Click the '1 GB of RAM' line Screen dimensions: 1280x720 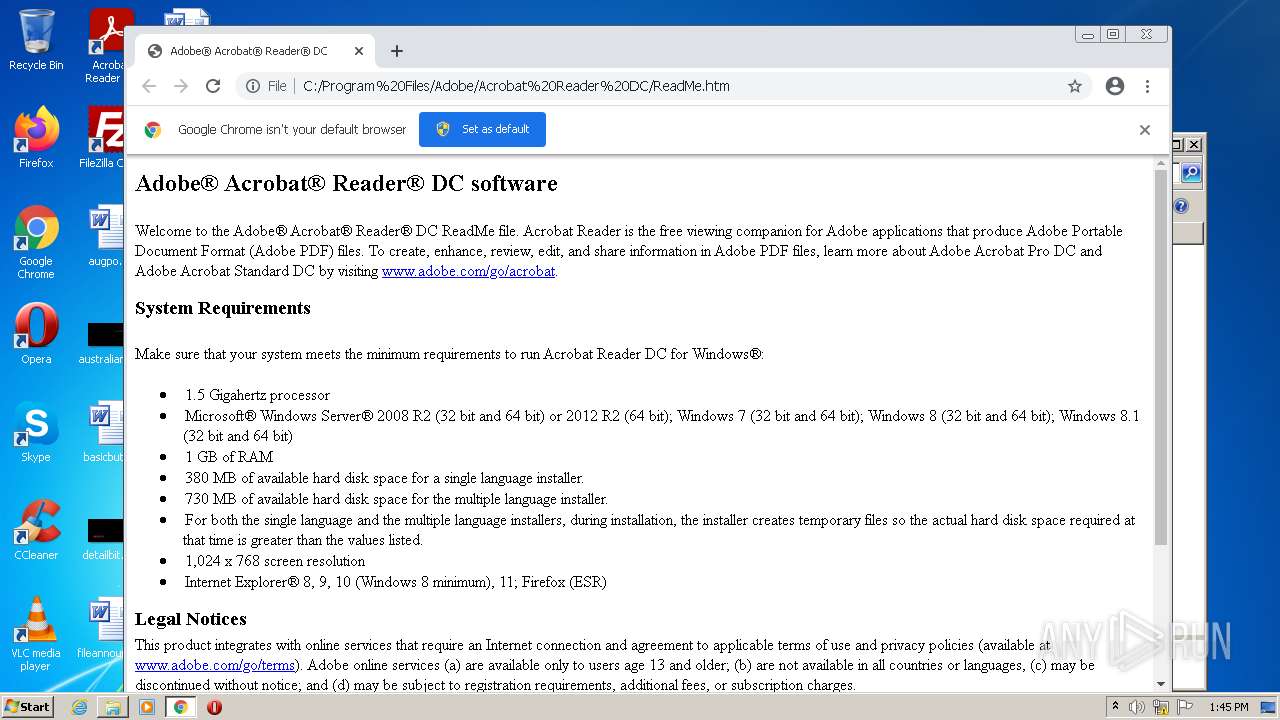tap(229, 457)
